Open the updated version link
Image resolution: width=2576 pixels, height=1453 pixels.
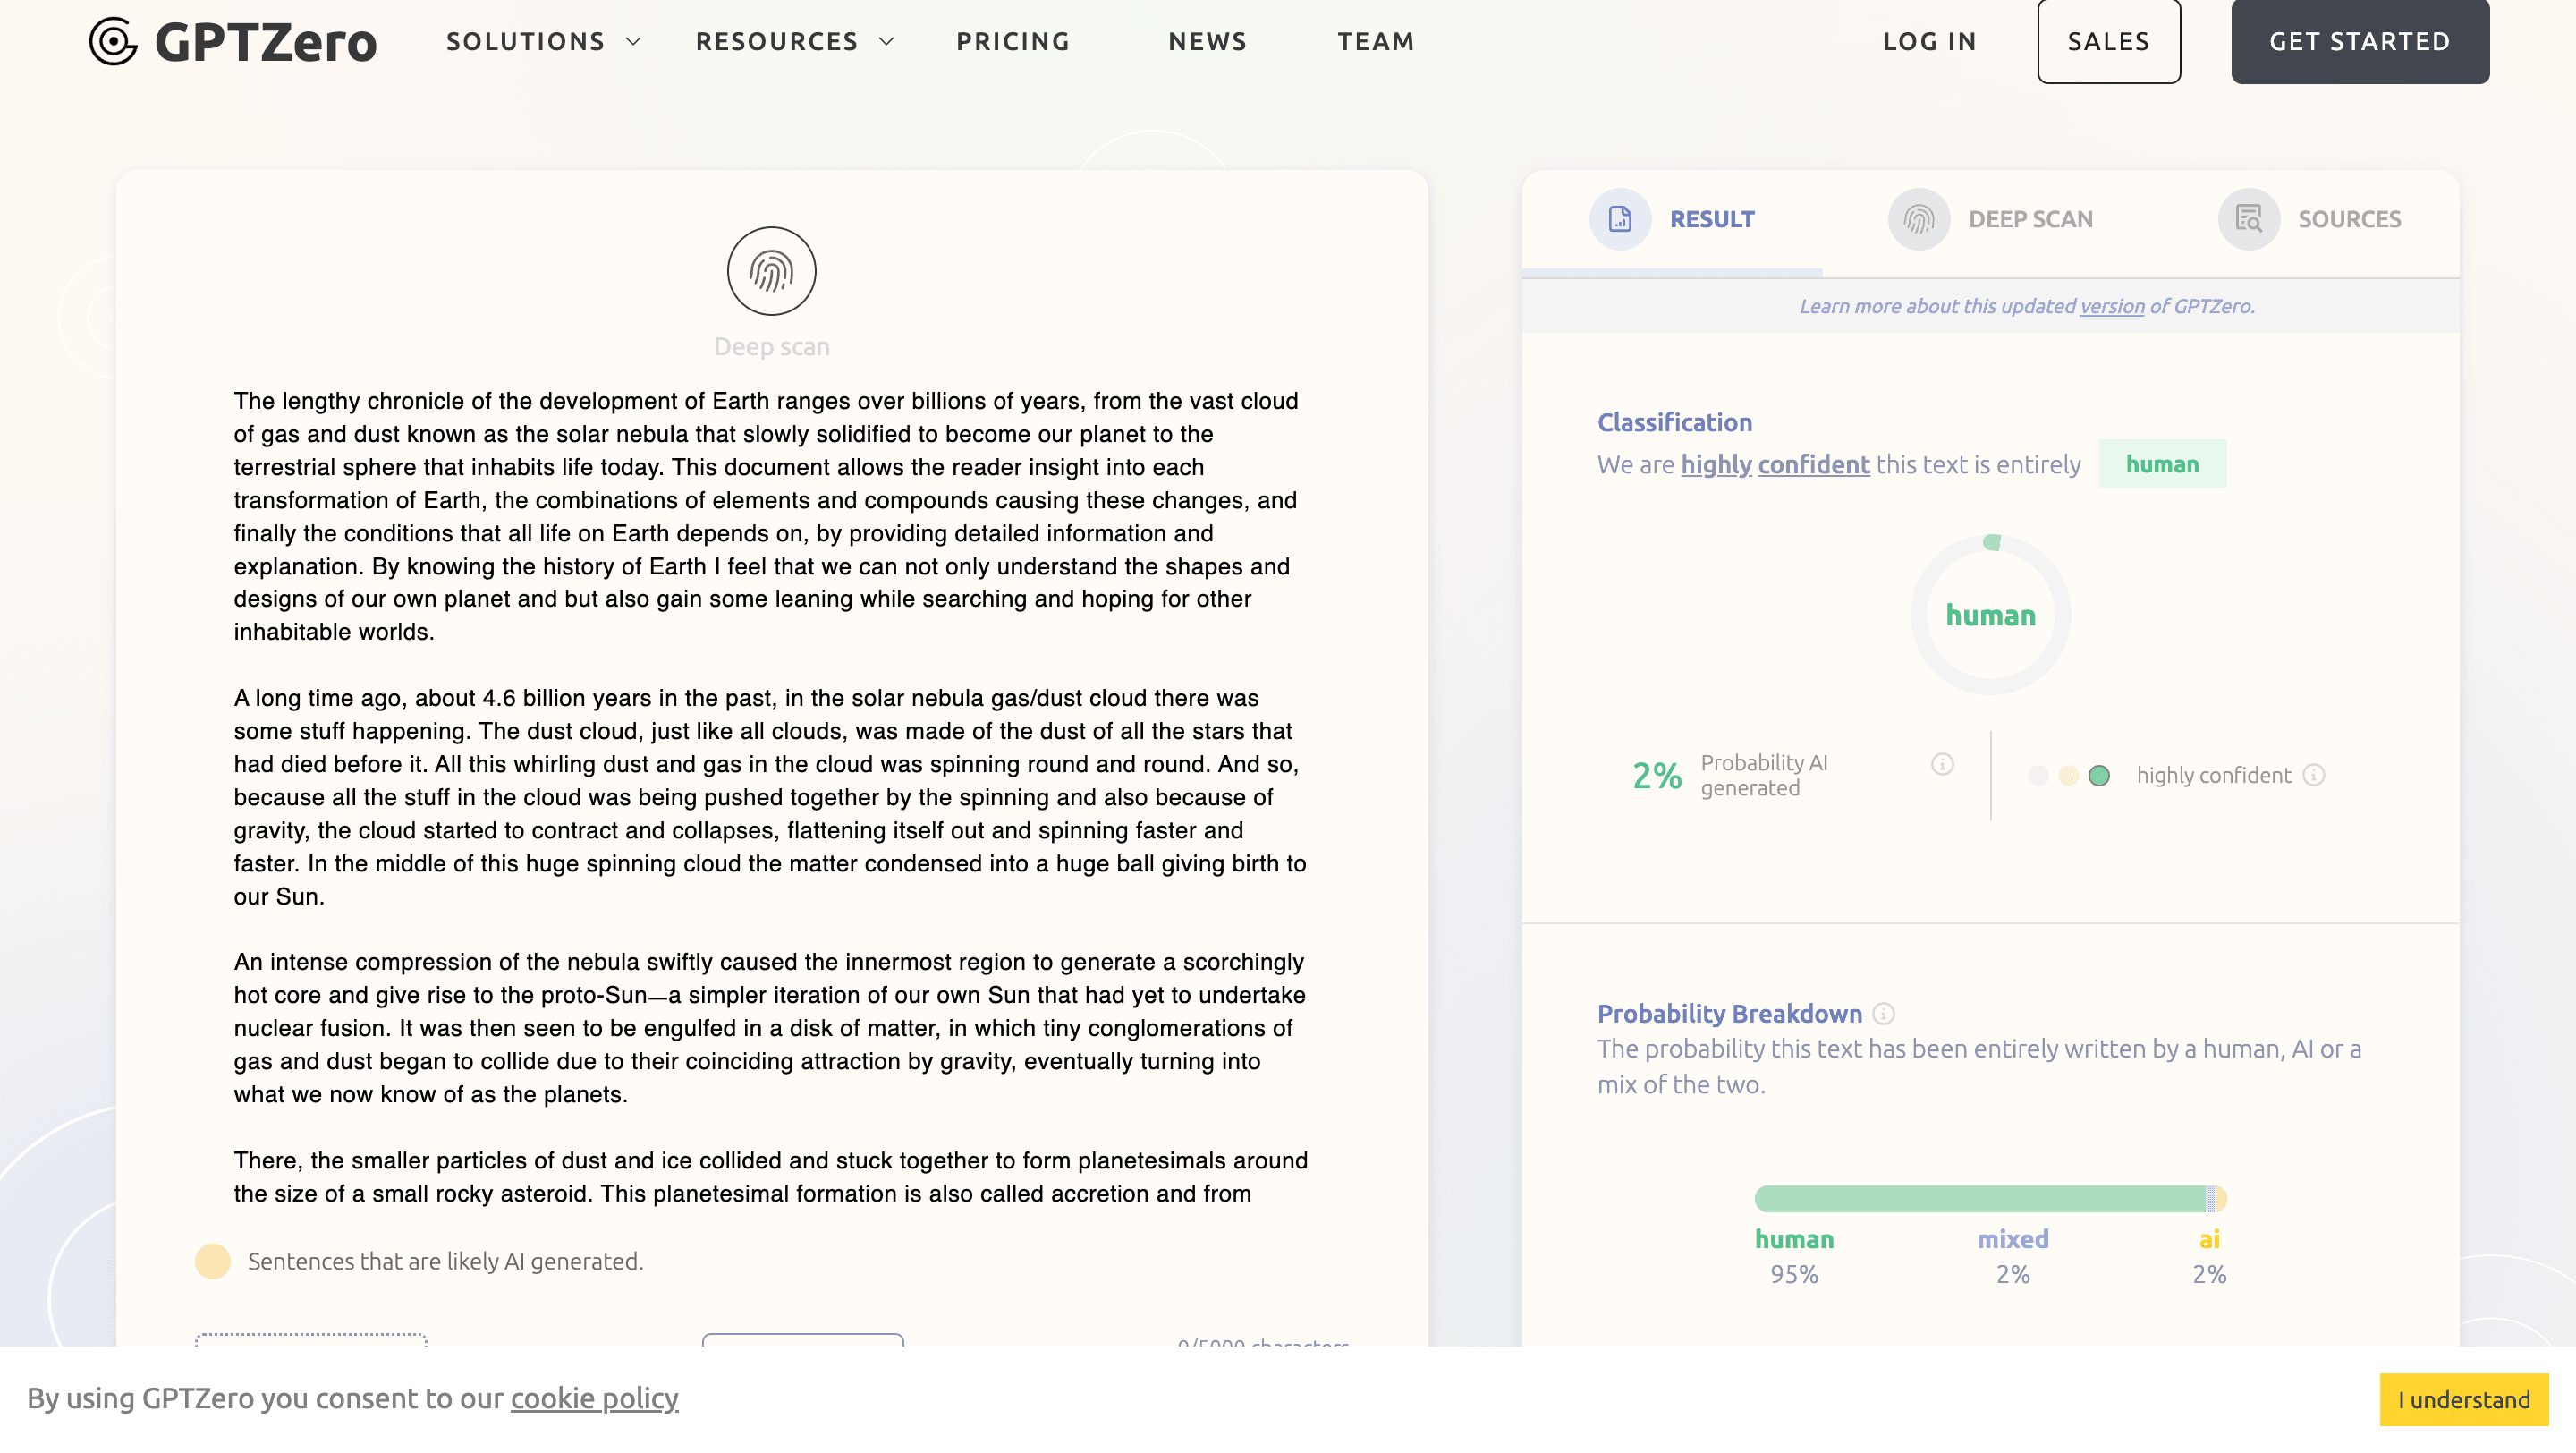[x=2111, y=306]
